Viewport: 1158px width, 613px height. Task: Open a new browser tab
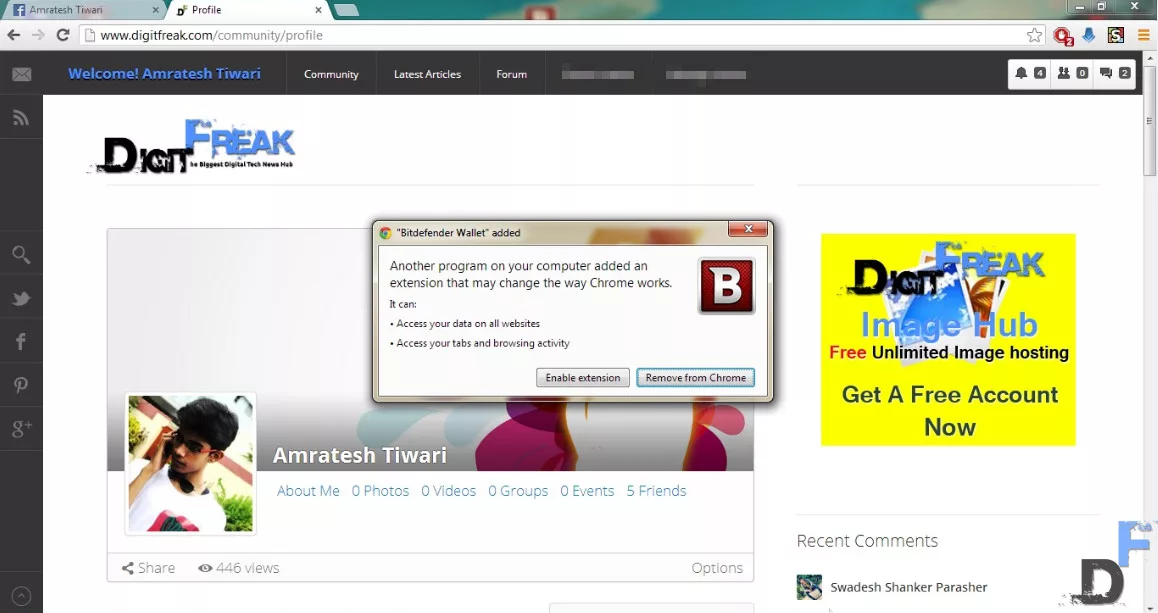coord(346,10)
